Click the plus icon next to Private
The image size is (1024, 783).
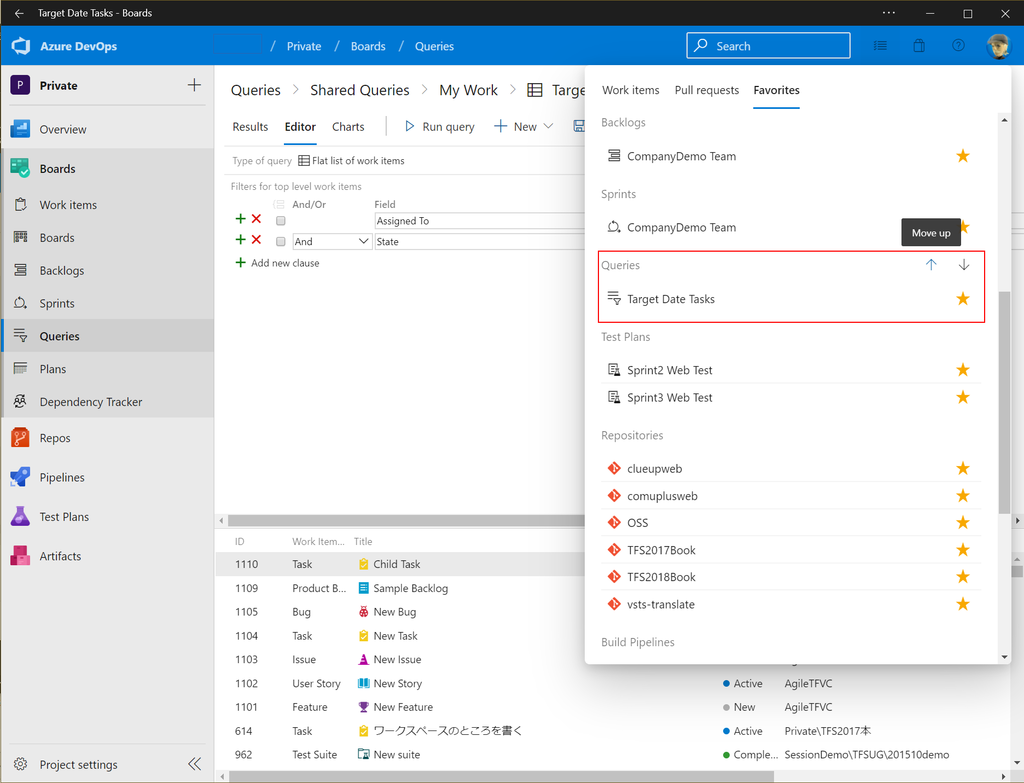pos(194,85)
